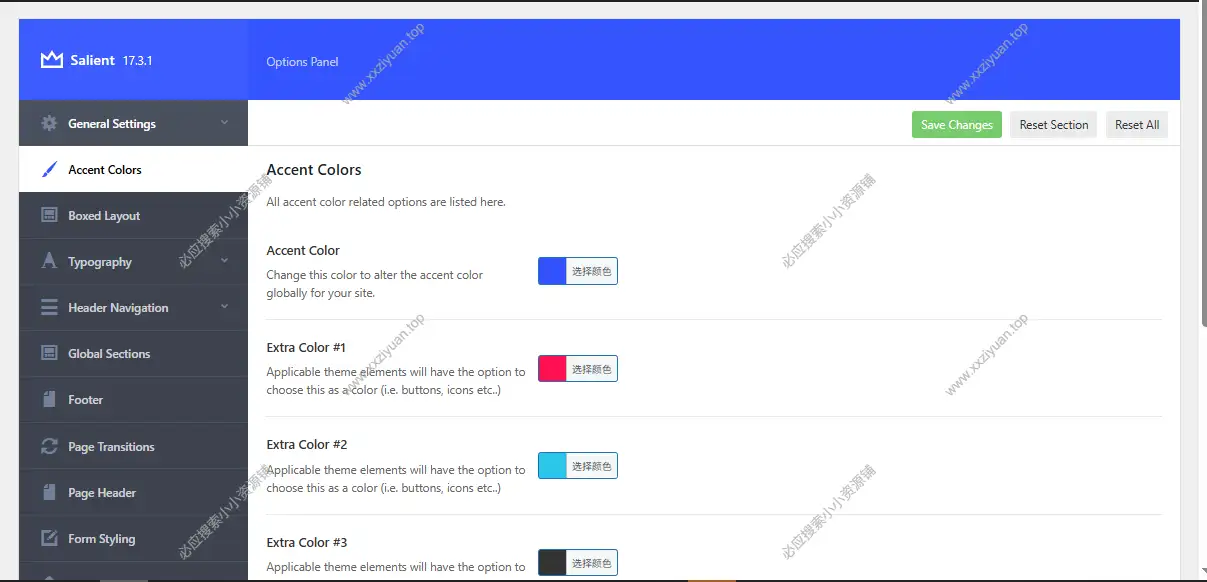The width and height of the screenshot is (1207, 582).
Task: Open the red Extra Color #1 swatch
Action: point(552,369)
